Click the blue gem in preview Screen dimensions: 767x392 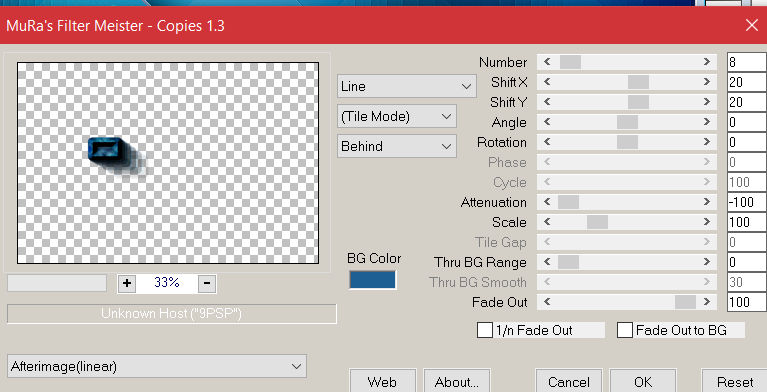point(105,148)
